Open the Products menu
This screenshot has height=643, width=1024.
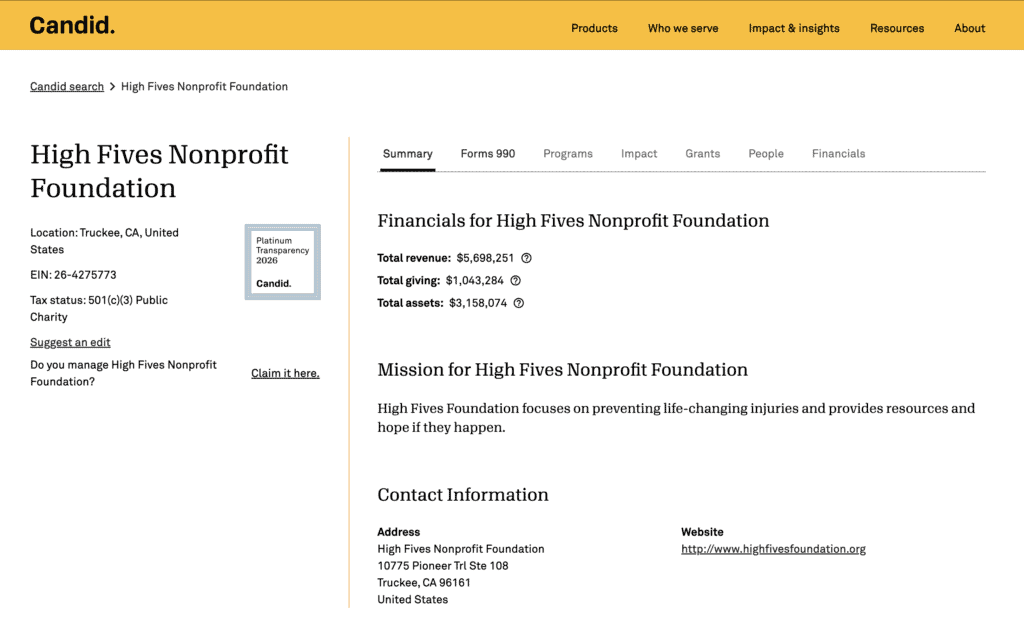tap(594, 28)
